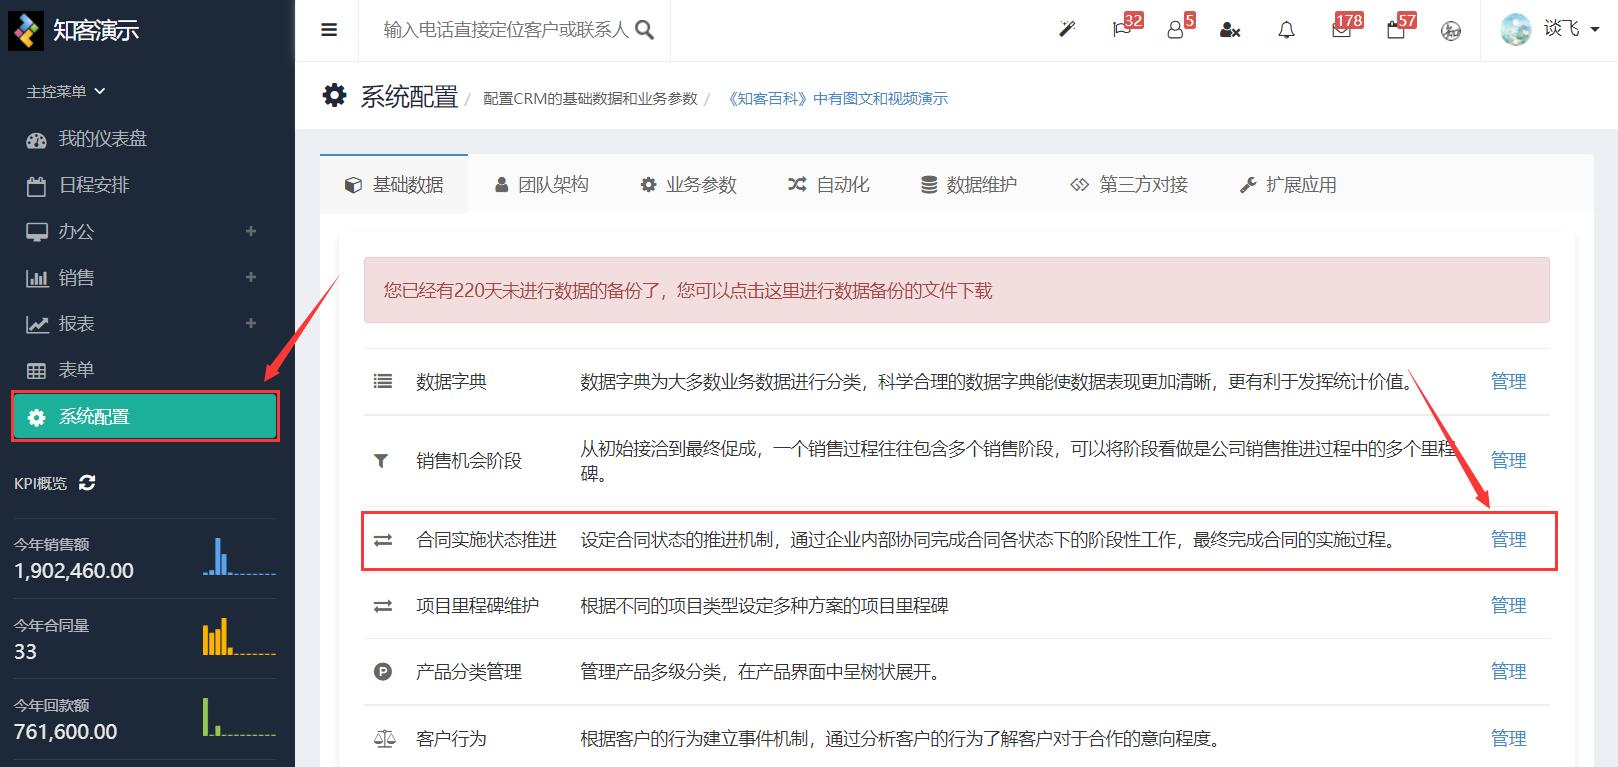Expand the 主控菜单 dropdown
Viewport: 1618px width, 767px height.
click(x=66, y=91)
